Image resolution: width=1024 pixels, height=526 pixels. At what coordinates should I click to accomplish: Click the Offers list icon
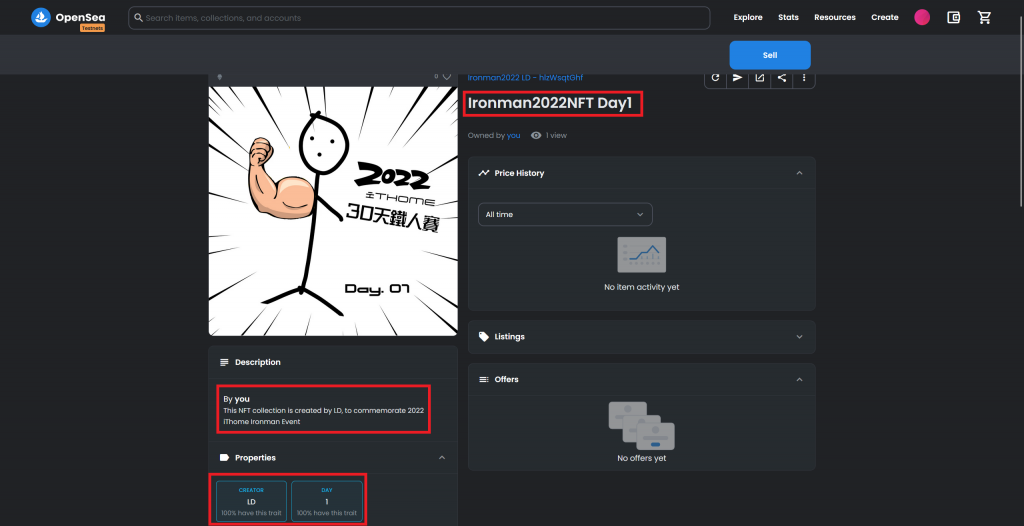(484, 380)
